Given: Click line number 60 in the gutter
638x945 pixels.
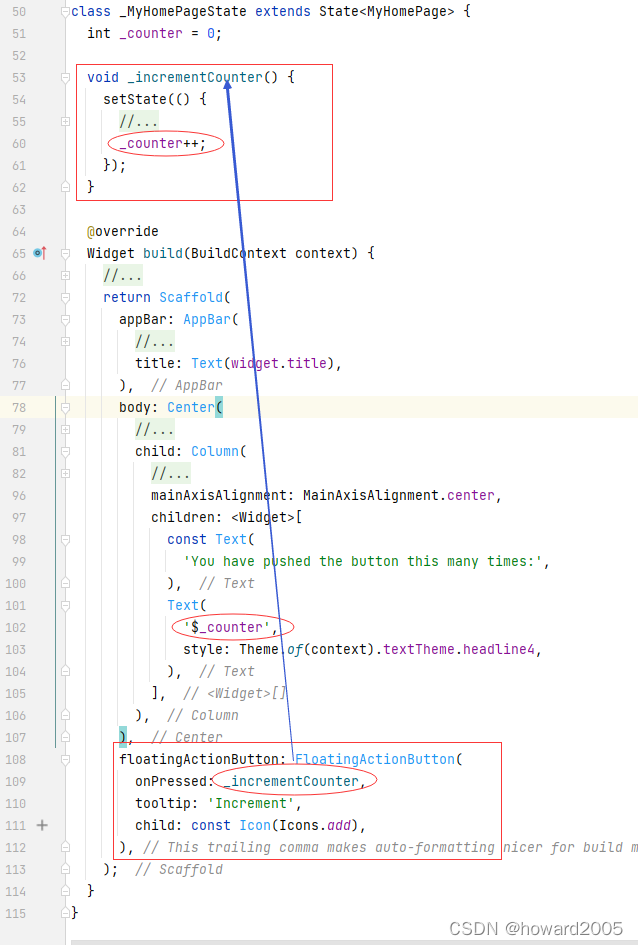Looking at the screenshot, I should [19, 143].
